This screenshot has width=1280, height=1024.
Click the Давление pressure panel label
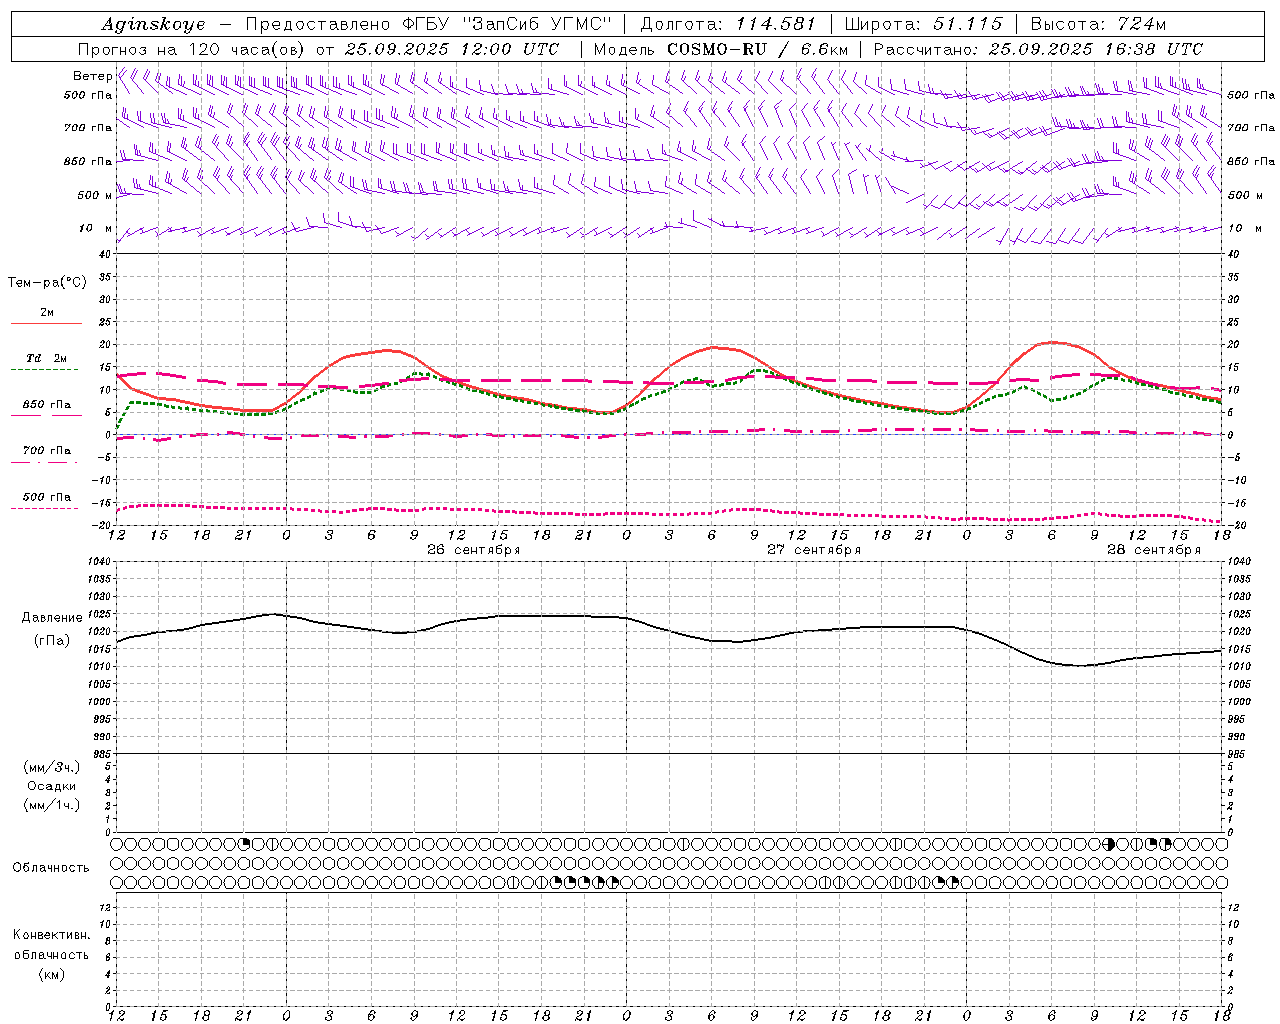pos(52,618)
